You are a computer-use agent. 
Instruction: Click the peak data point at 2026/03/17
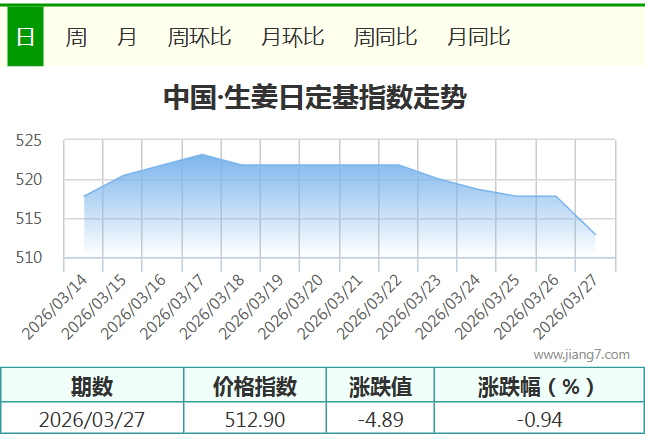[202, 155]
